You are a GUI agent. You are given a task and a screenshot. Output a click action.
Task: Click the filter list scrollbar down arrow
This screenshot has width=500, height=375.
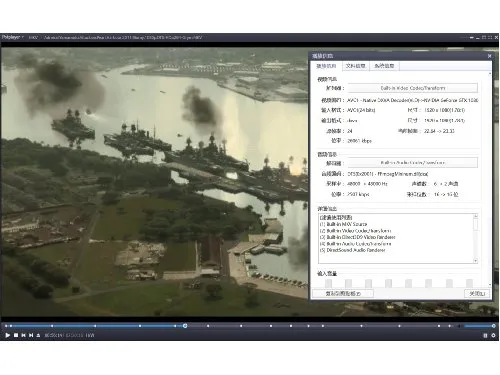[x=476, y=261]
